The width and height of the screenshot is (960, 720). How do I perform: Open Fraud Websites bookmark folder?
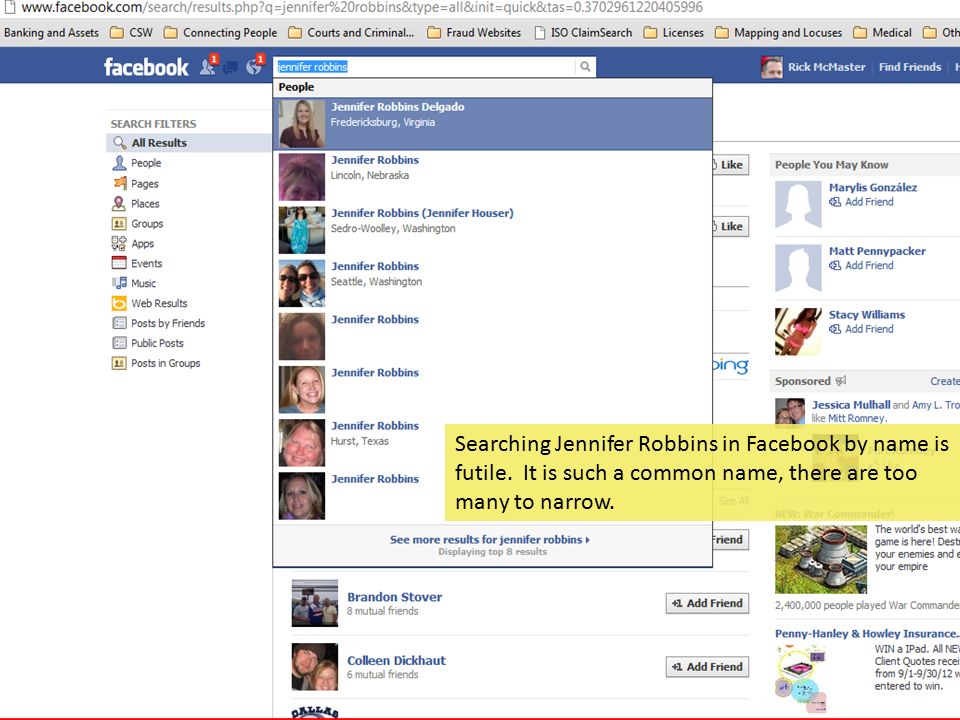[x=474, y=32]
